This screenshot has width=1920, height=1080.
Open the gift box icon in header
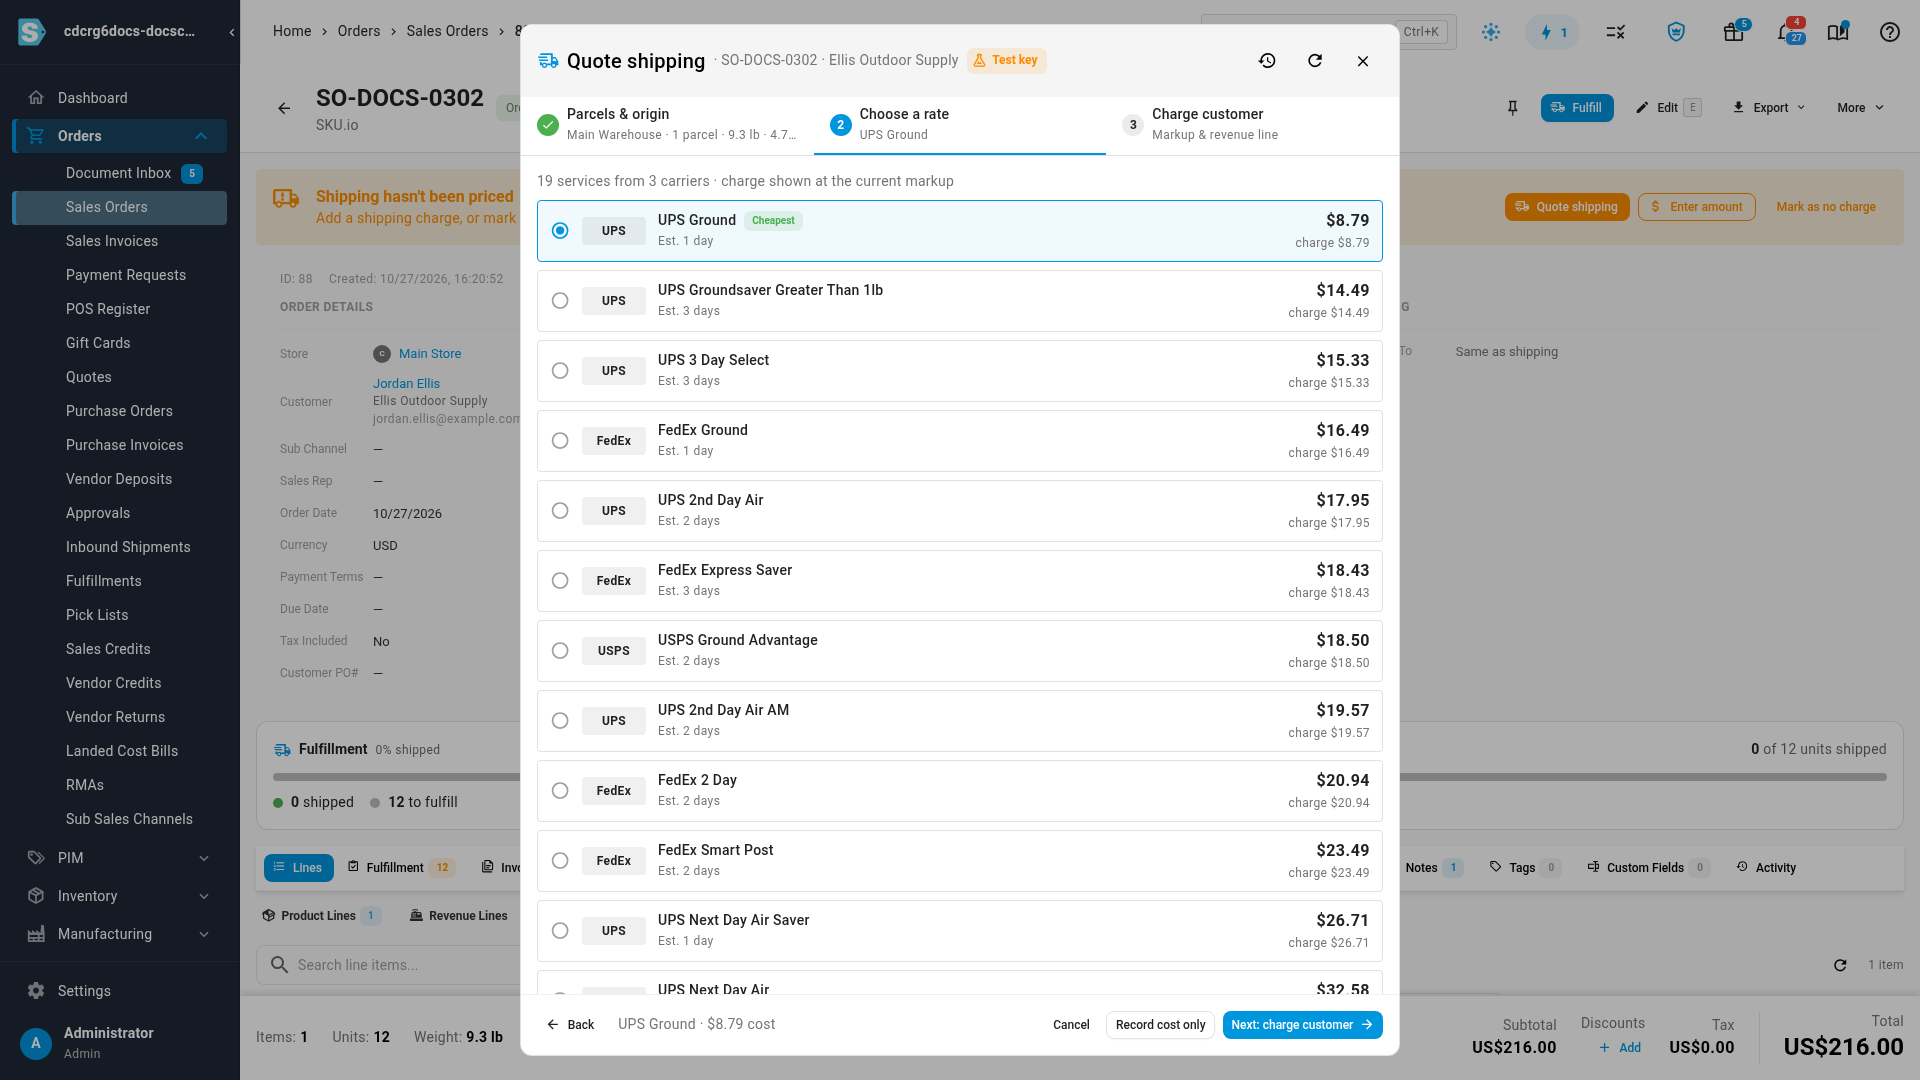(x=1734, y=32)
